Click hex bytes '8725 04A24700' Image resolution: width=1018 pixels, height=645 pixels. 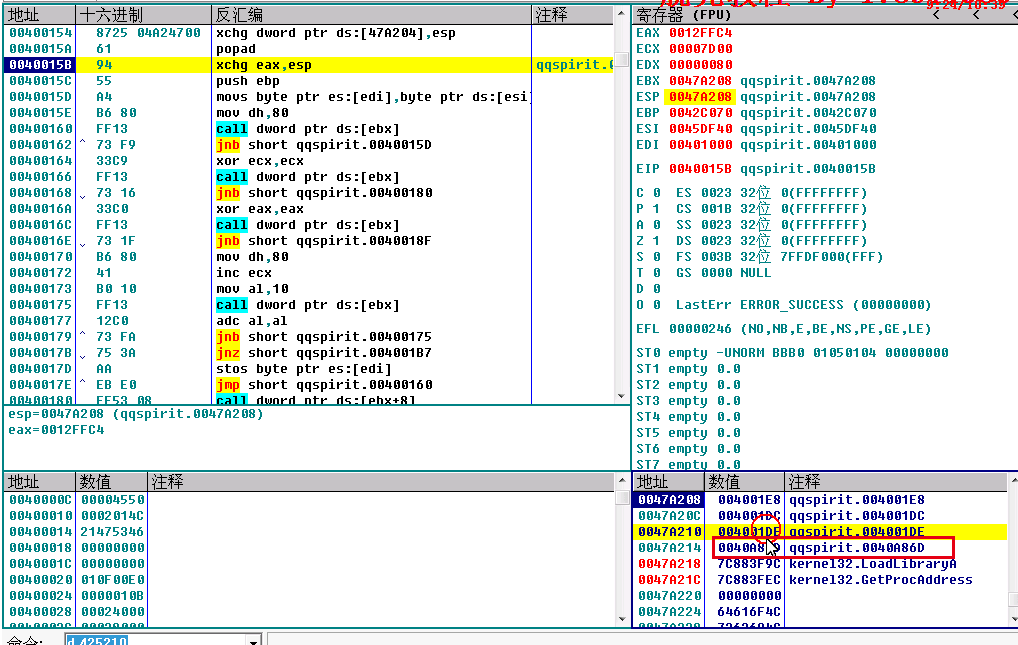[148, 32]
